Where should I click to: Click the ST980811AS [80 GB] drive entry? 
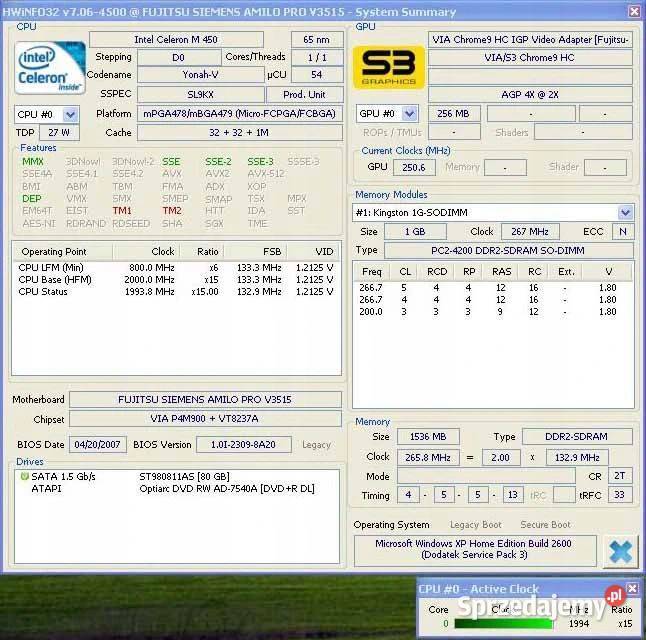(x=185, y=476)
